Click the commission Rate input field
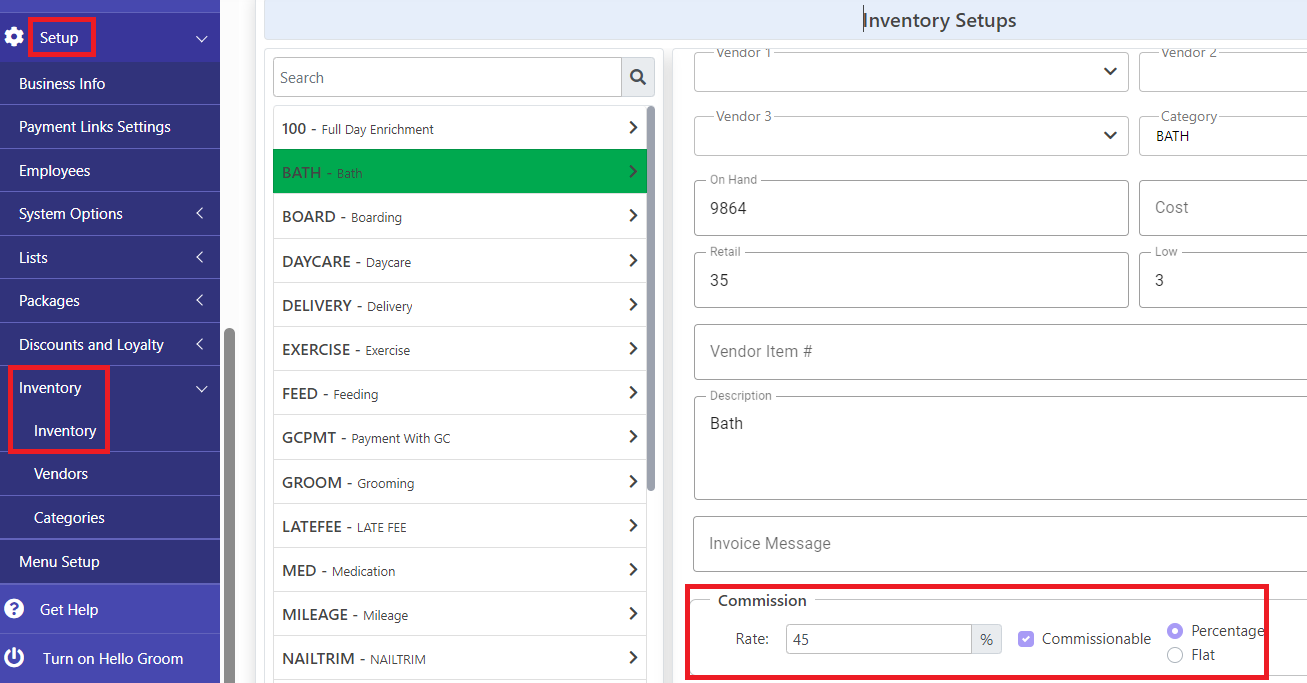The width and height of the screenshot is (1307, 683). [878, 639]
